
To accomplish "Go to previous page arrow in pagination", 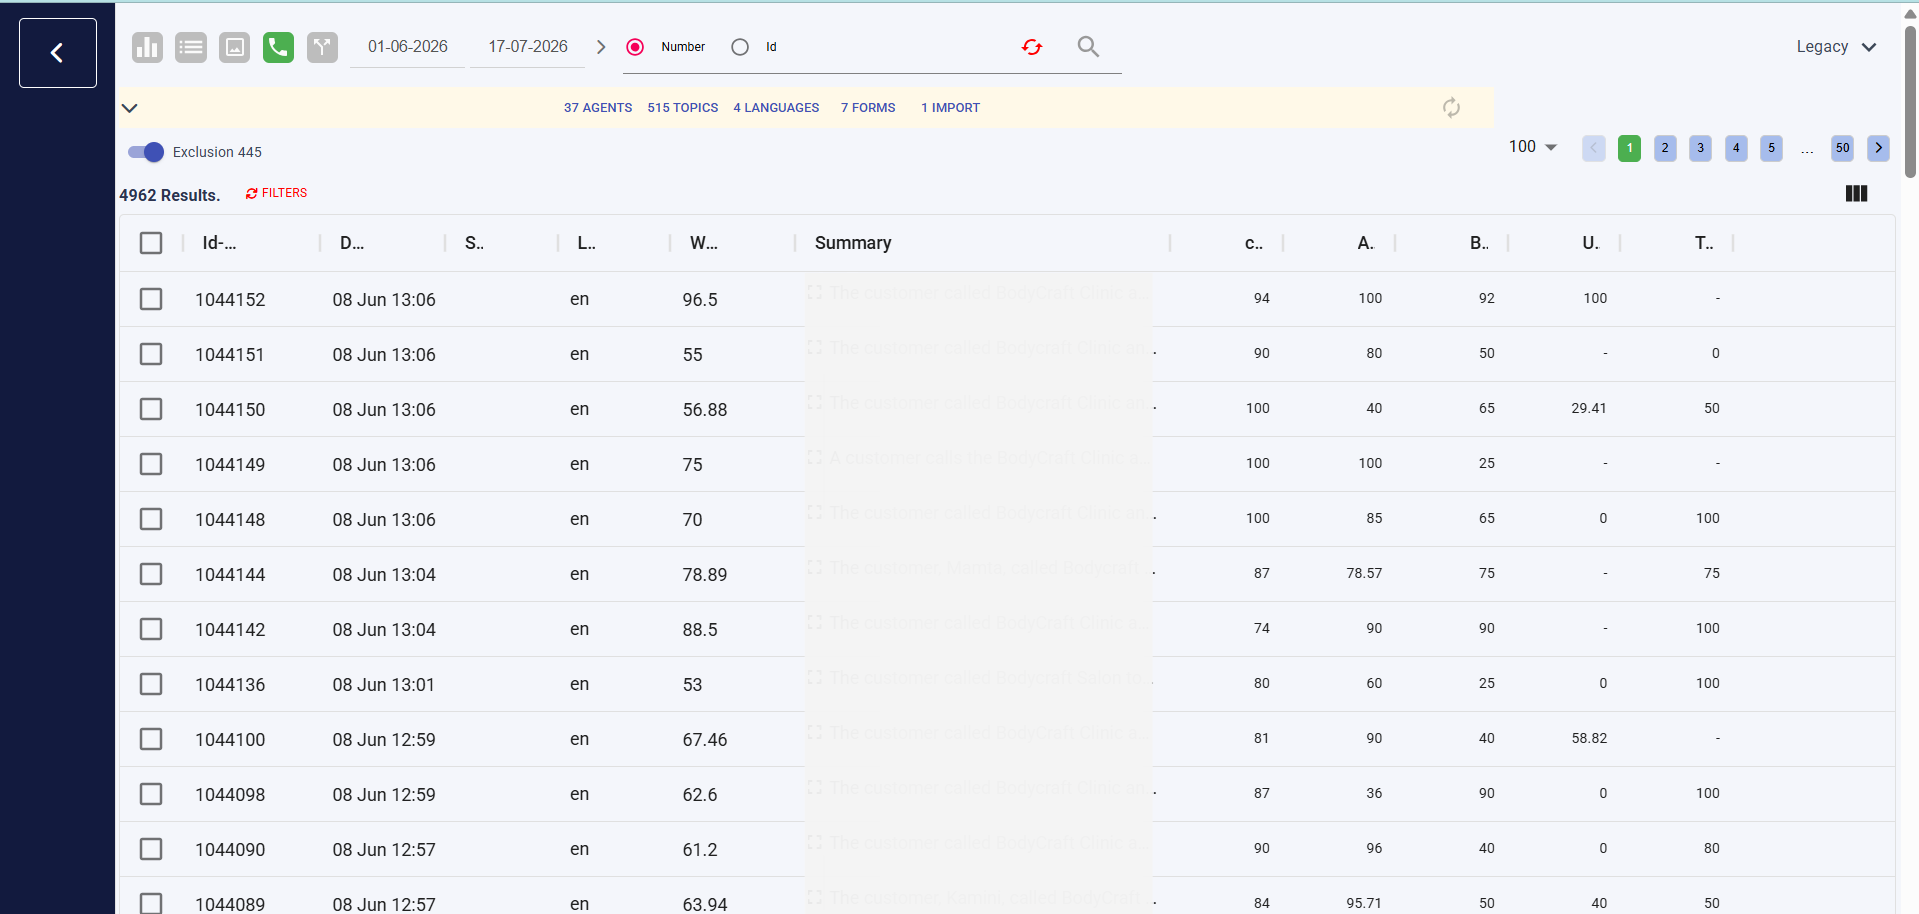I will click(1594, 148).
